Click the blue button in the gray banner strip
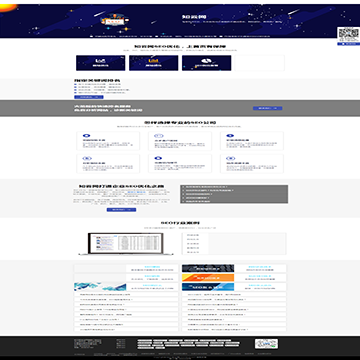360x360 pixels. [268, 108]
